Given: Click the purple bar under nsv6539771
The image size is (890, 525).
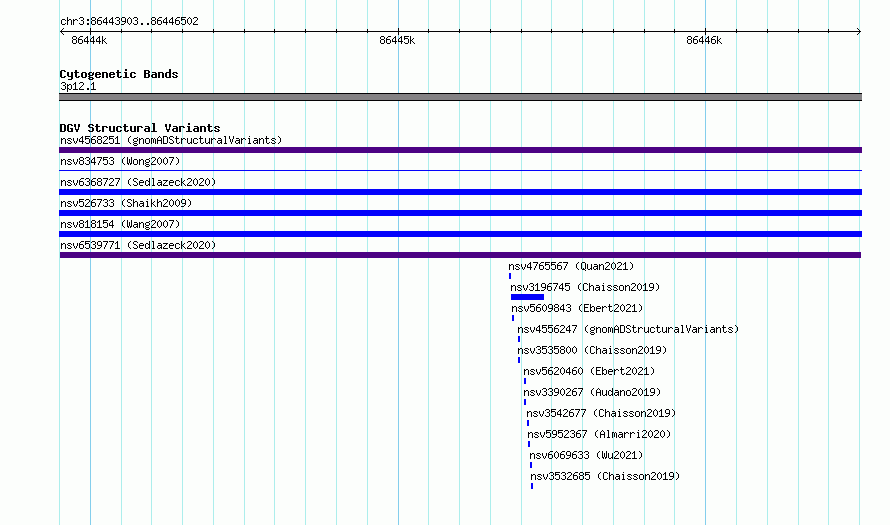Looking at the screenshot, I should [460, 255].
